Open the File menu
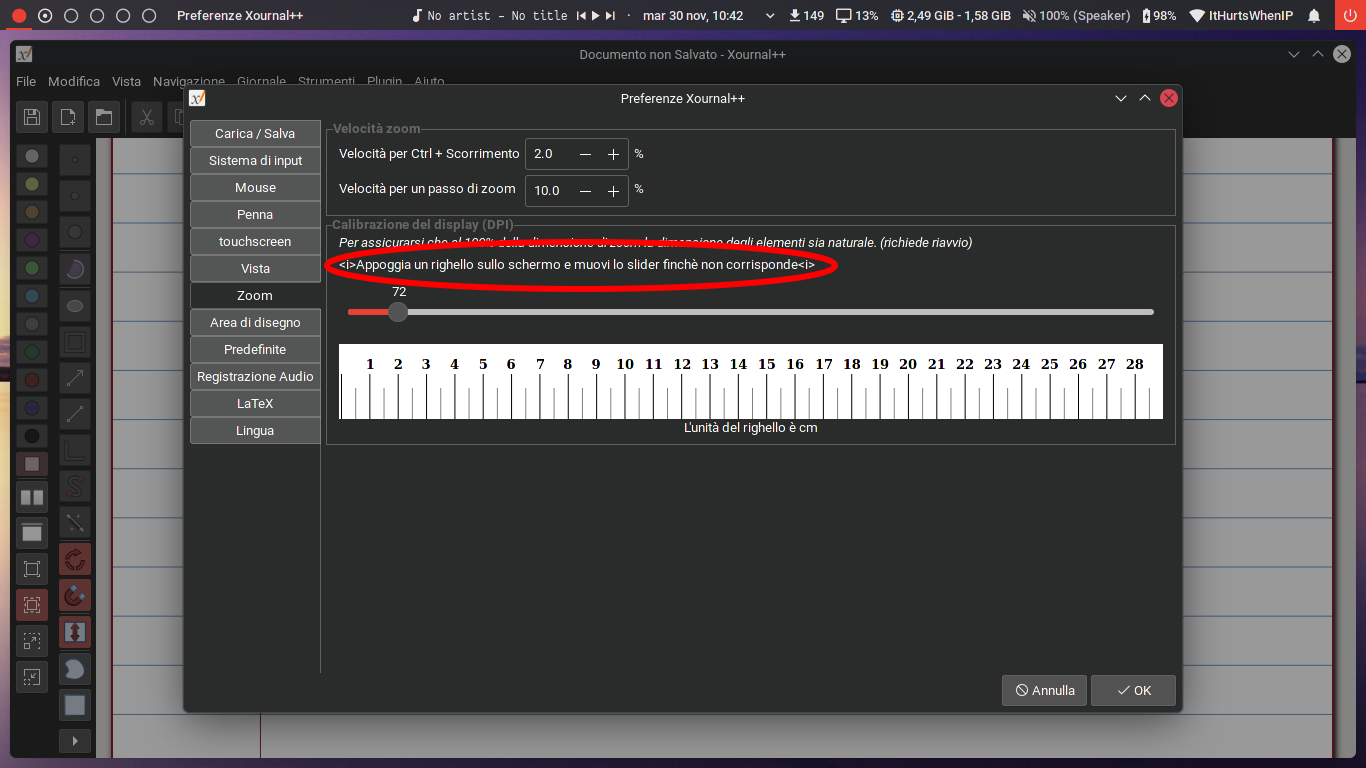1366x768 pixels. [26, 81]
